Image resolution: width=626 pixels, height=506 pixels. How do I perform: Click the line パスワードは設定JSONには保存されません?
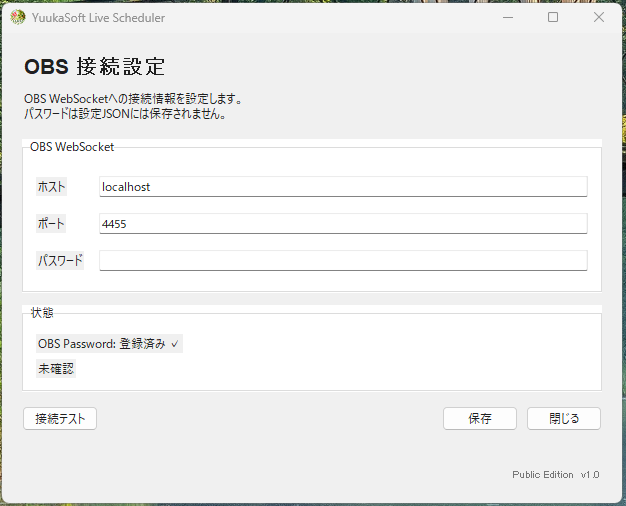coord(125,114)
